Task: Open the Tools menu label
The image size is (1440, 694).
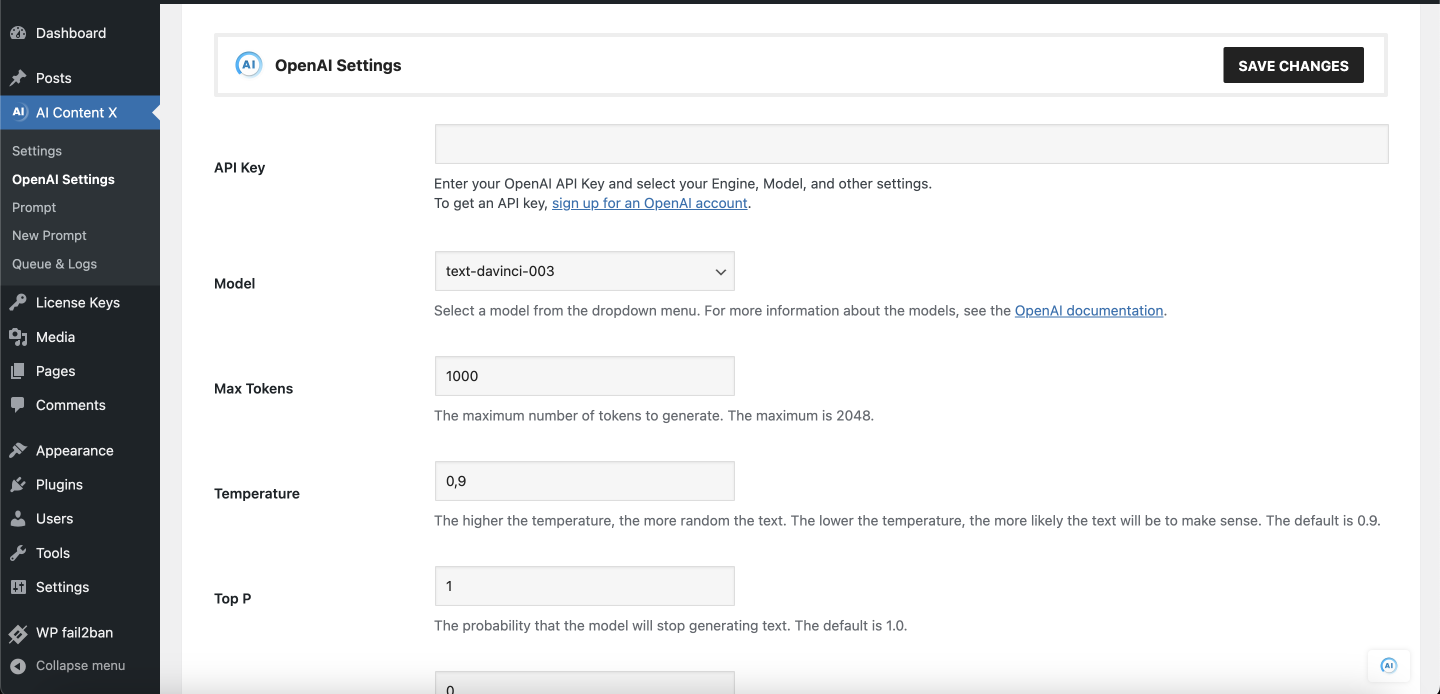Action: pos(53,553)
